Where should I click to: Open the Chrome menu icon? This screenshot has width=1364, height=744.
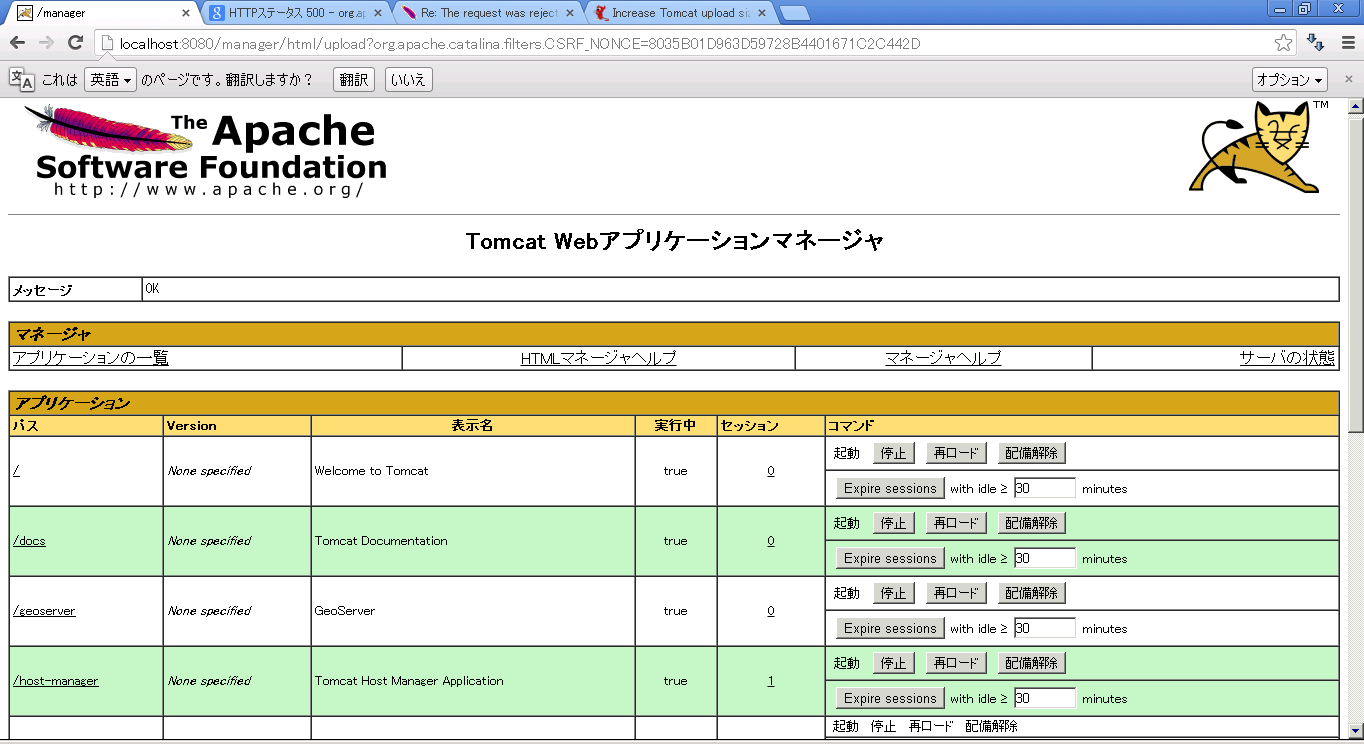(1345, 43)
